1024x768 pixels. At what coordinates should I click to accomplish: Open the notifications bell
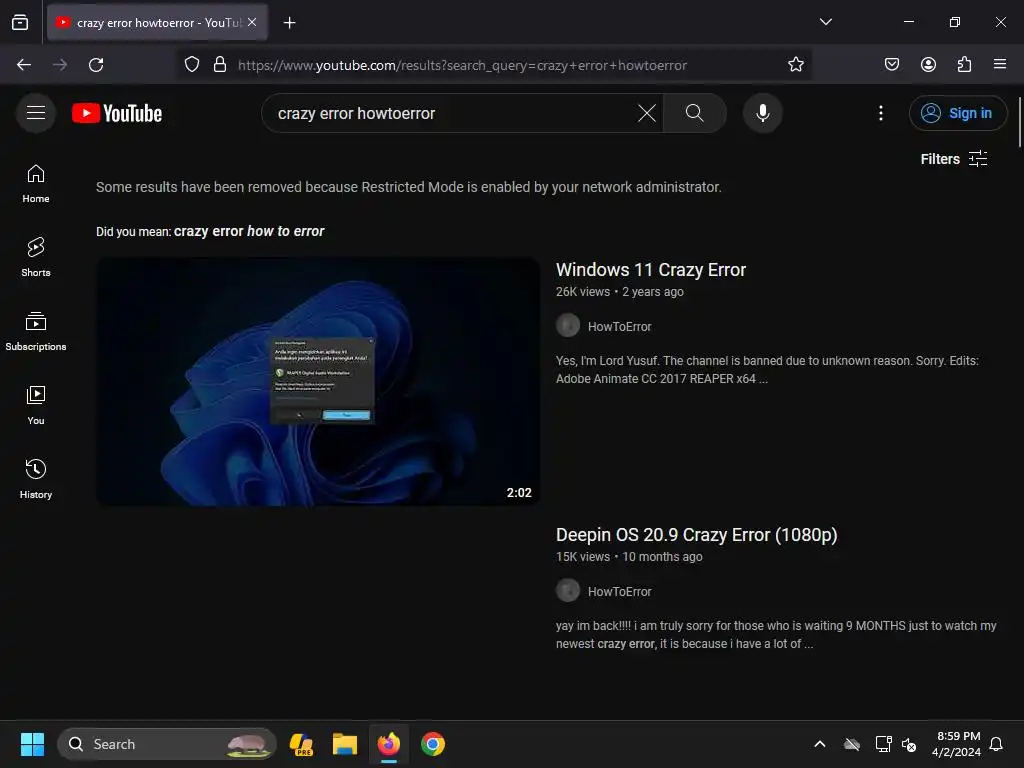996,744
